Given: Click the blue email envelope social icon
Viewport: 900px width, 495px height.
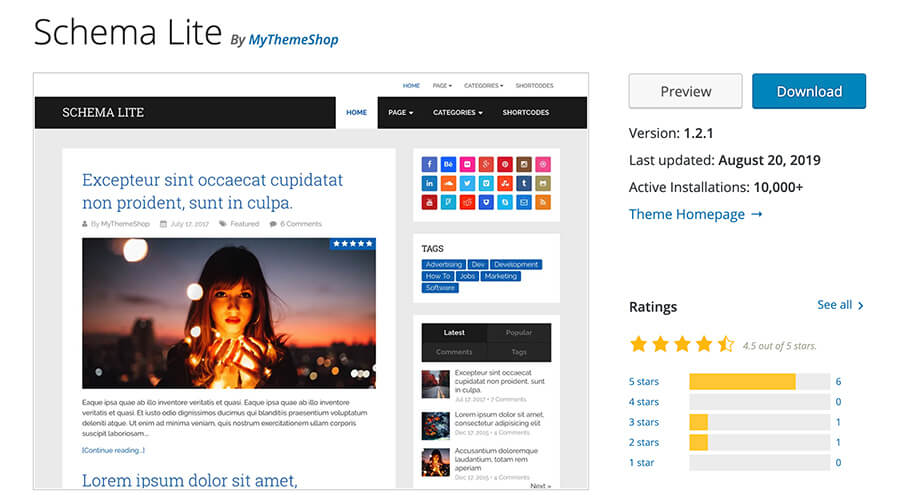Looking at the screenshot, I should click(524, 202).
